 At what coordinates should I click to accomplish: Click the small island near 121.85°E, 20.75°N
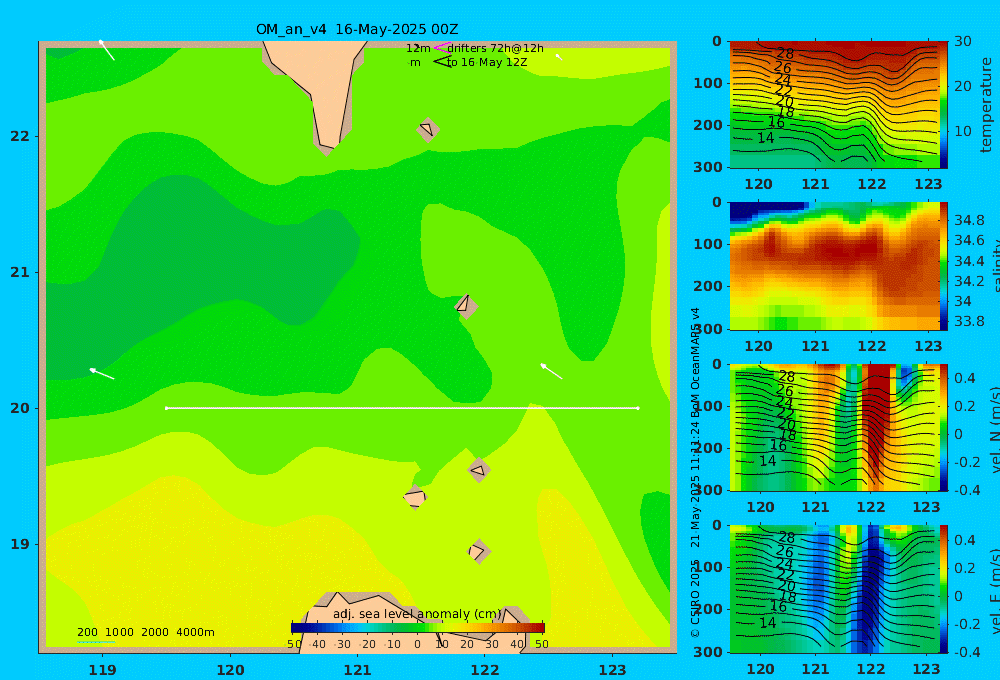[x=466, y=306]
